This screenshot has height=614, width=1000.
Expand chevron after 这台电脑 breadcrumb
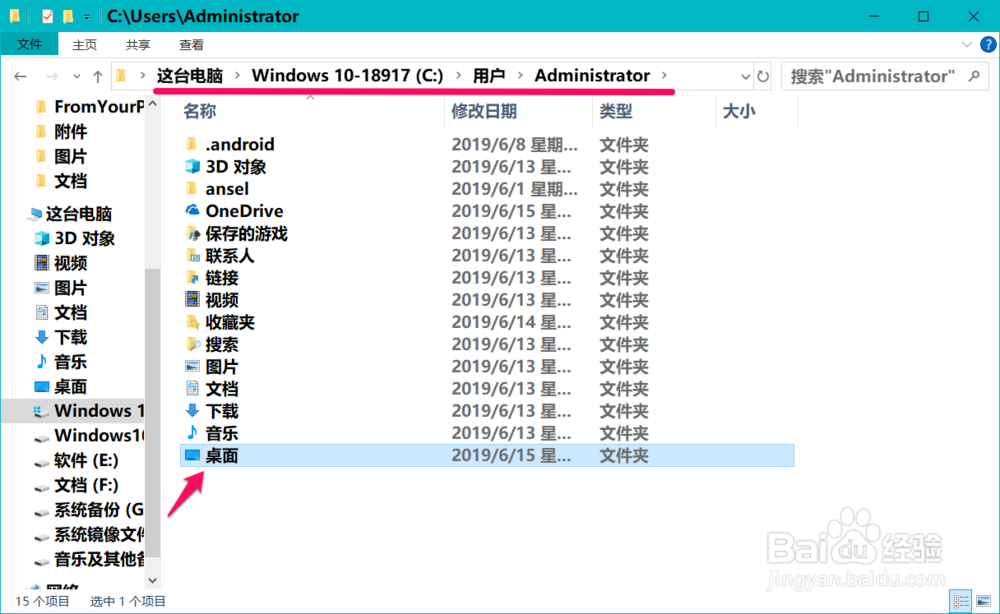237,76
